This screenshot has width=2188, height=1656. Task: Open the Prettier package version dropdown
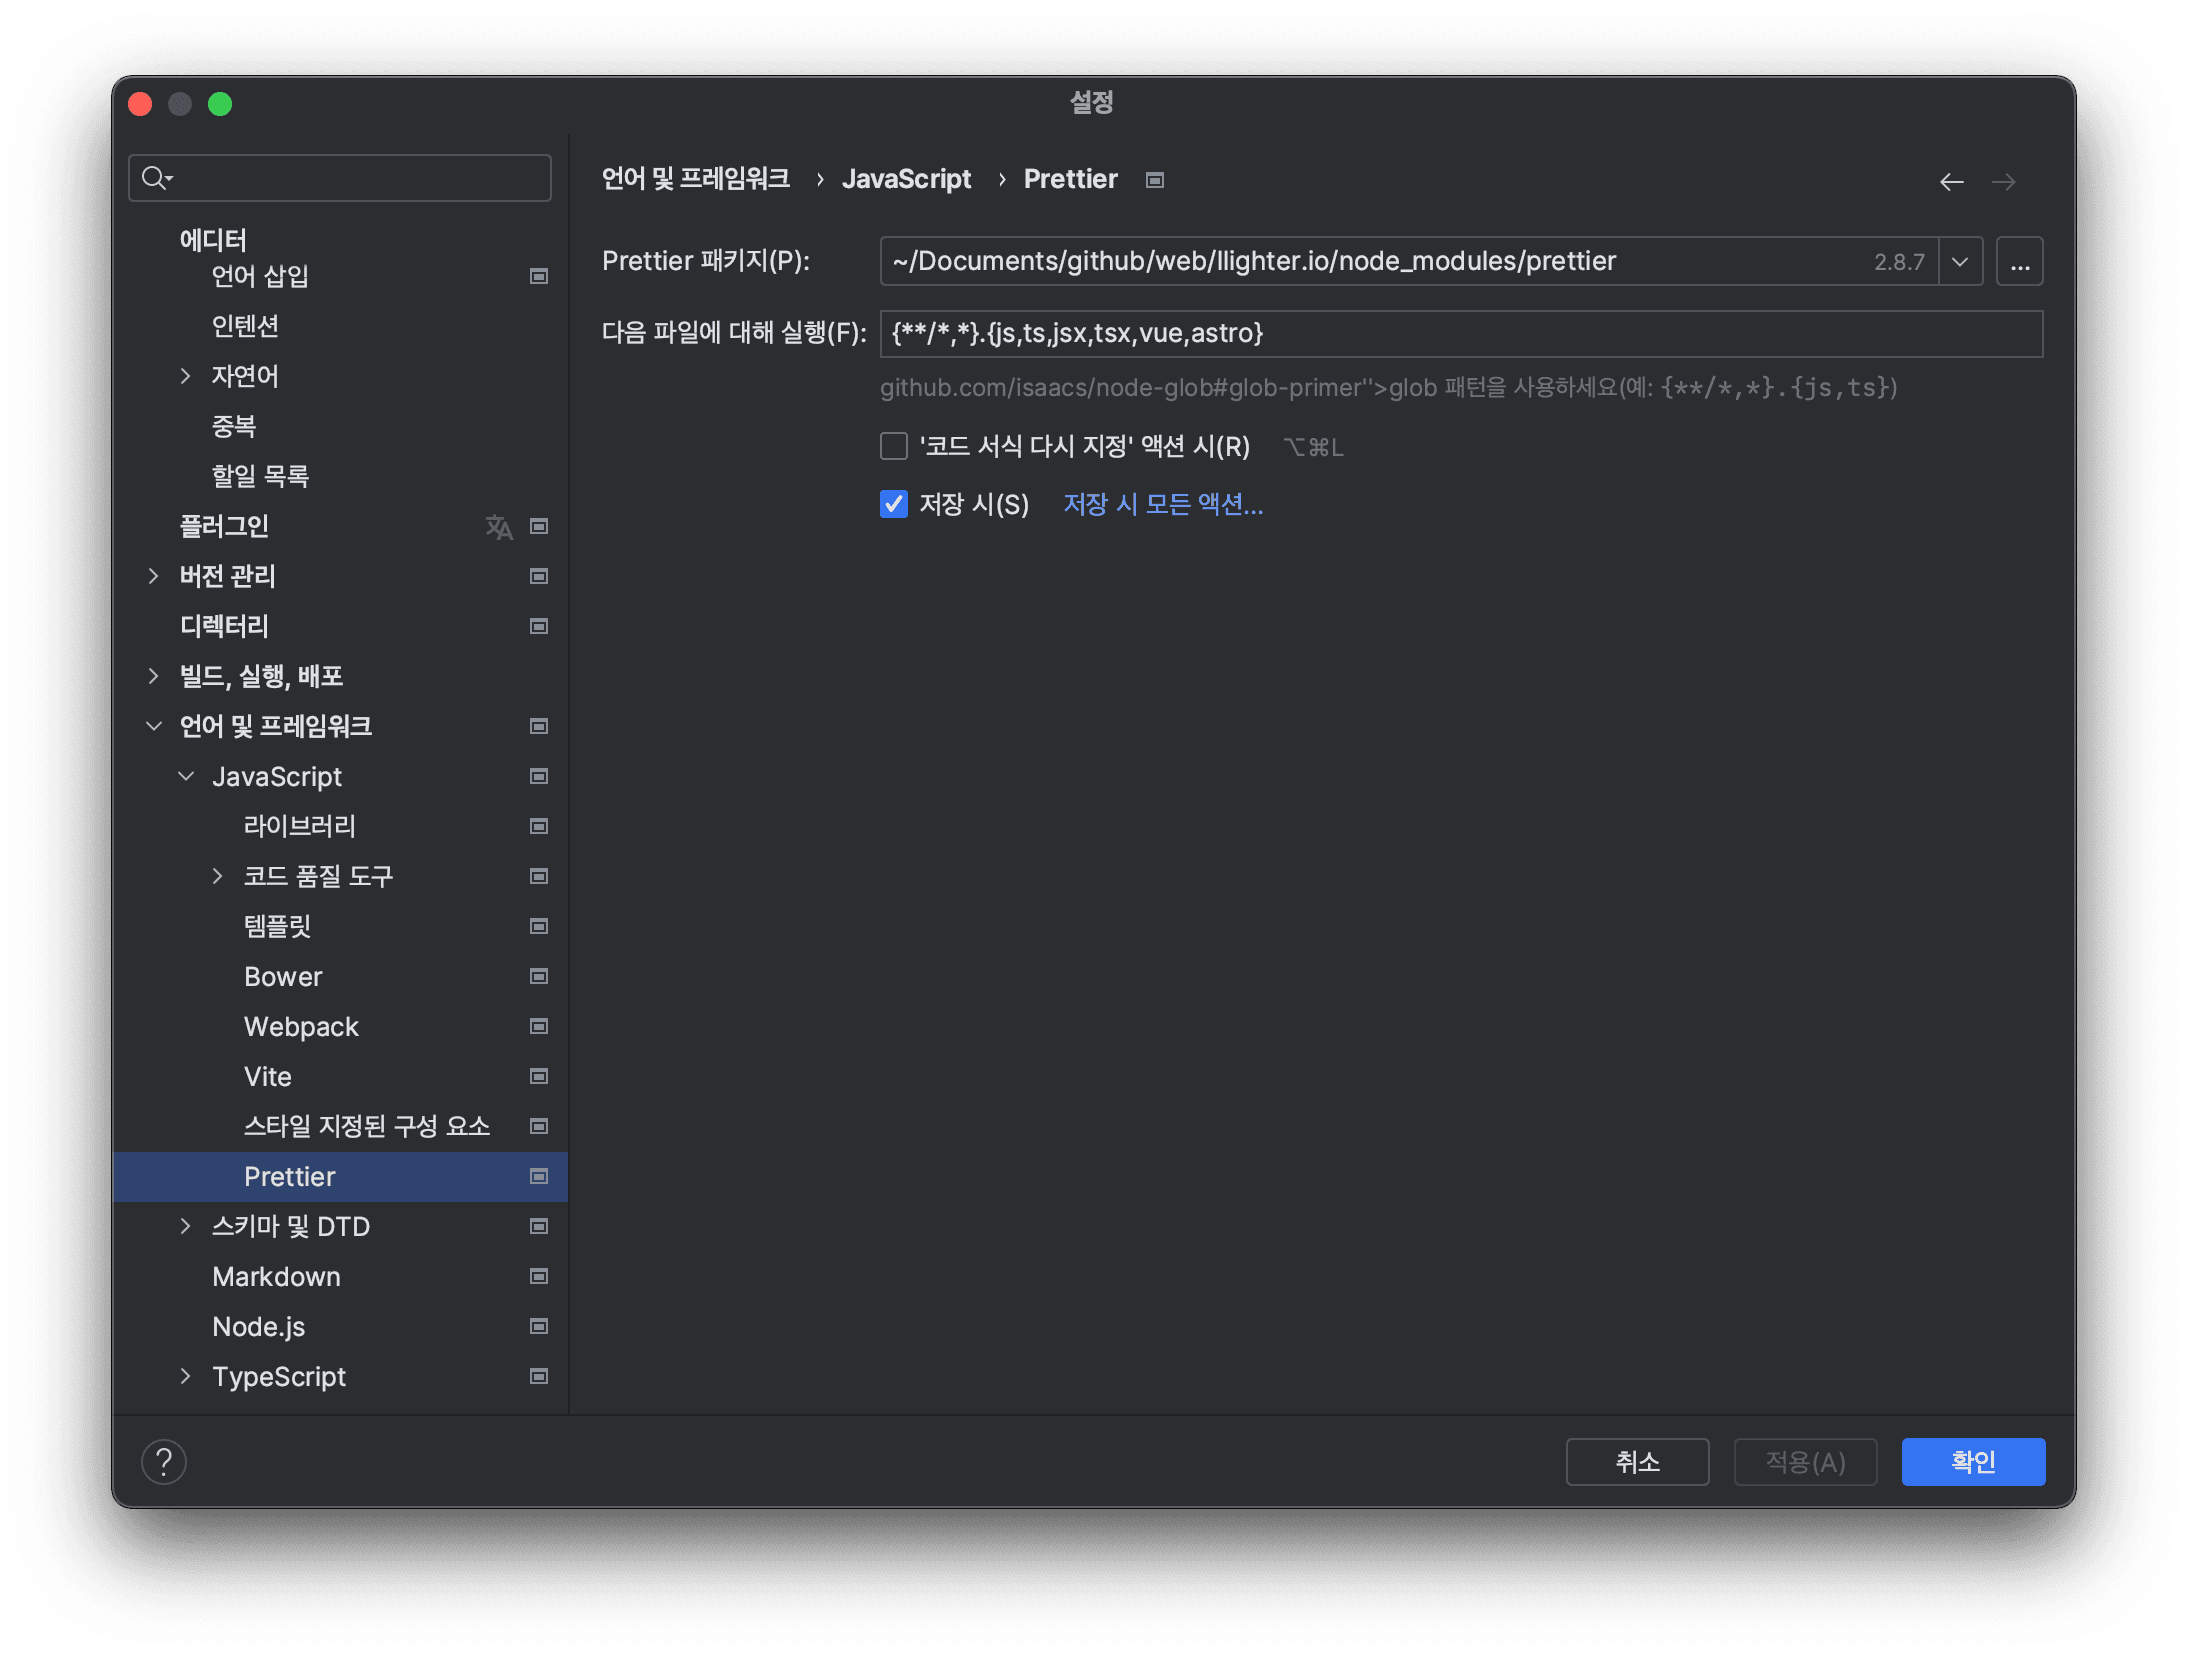coord(1960,261)
